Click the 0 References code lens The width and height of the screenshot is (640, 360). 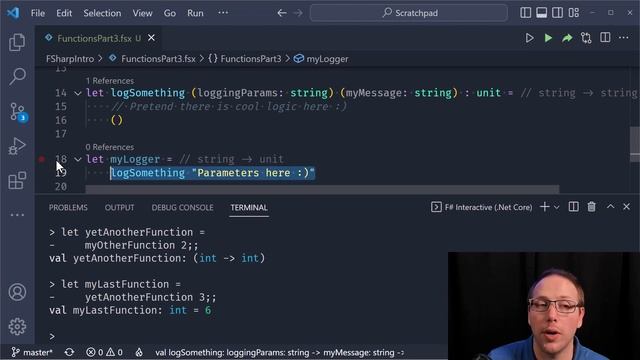109,147
